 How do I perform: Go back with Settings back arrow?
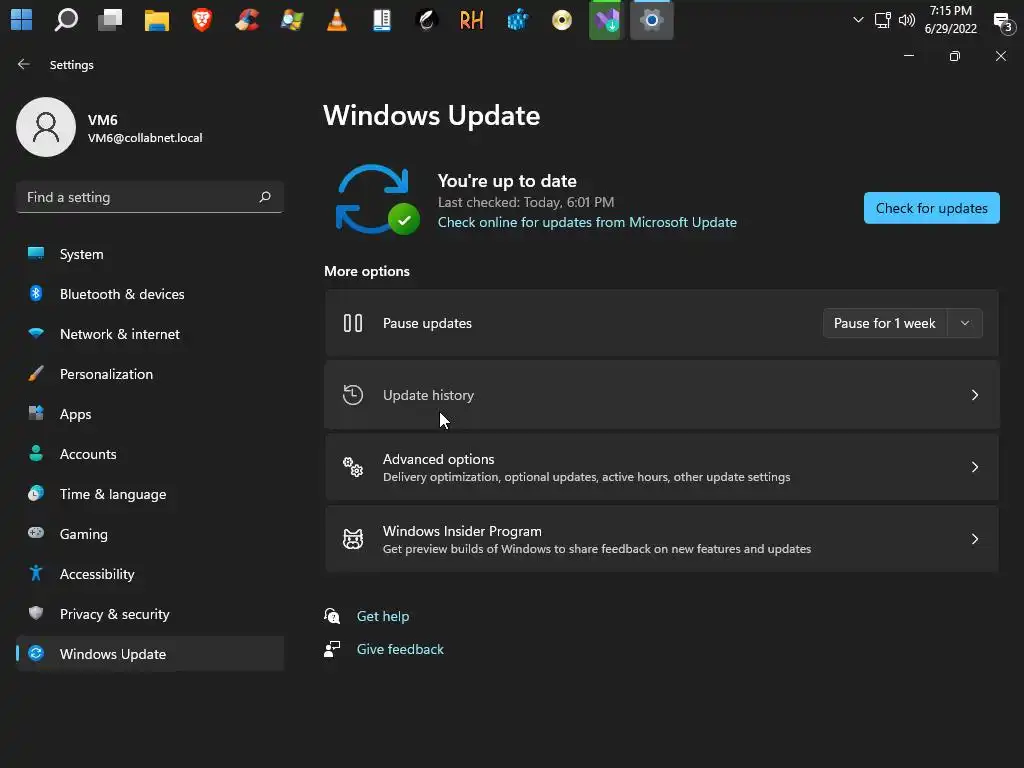click(x=24, y=64)
